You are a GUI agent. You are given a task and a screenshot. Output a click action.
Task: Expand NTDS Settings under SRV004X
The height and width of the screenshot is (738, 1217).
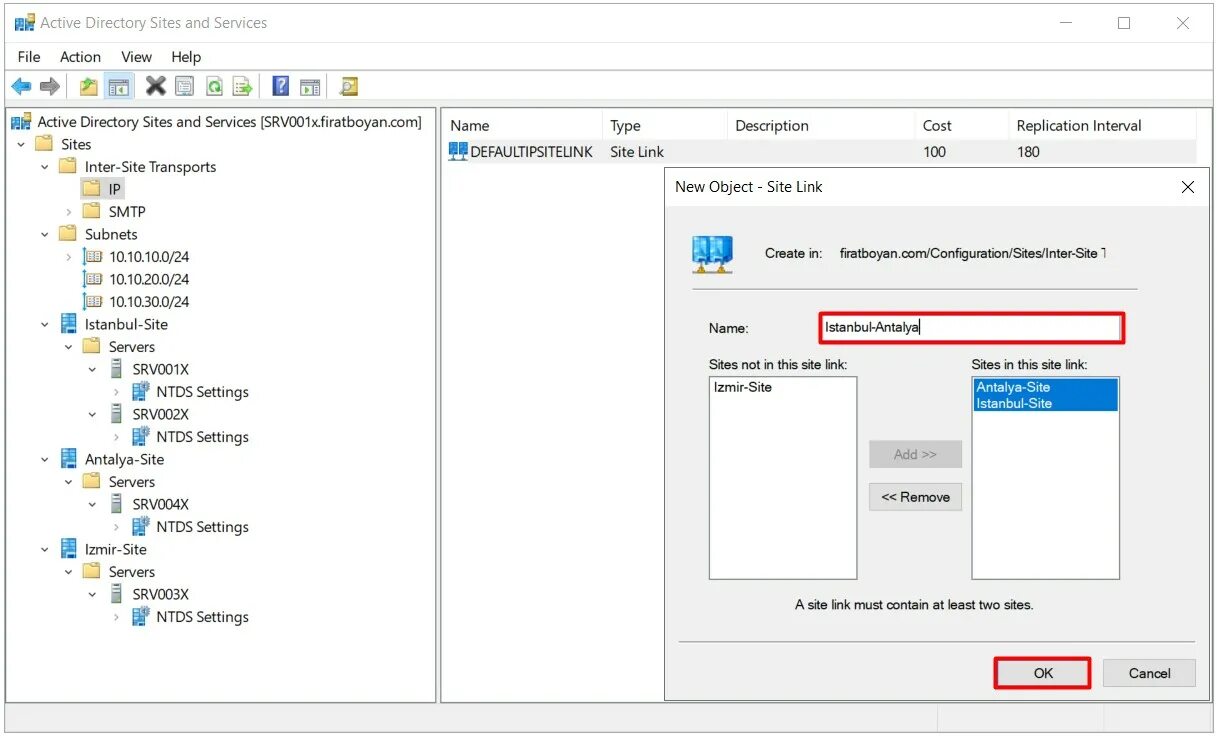tap(117, 527)
